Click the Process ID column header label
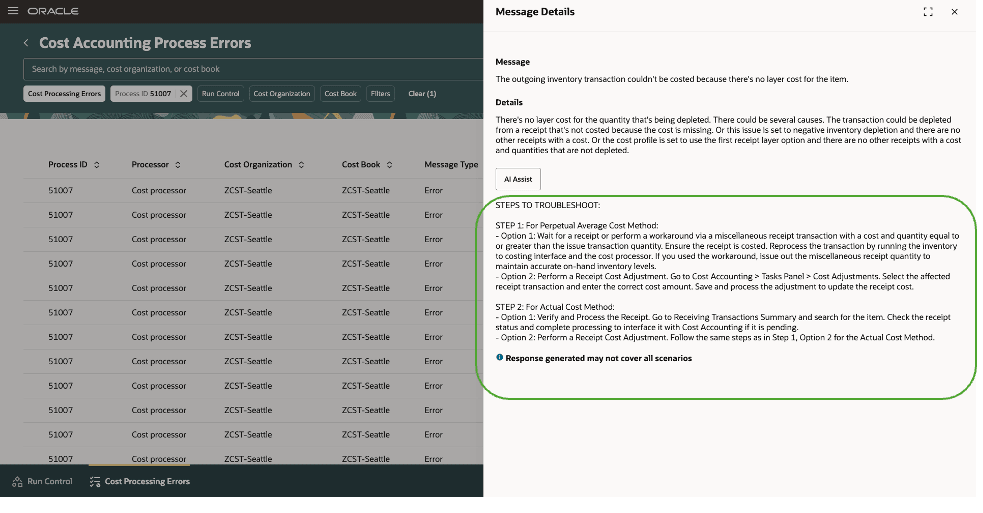Screen dimensions: 983x513 click(68, 164)
